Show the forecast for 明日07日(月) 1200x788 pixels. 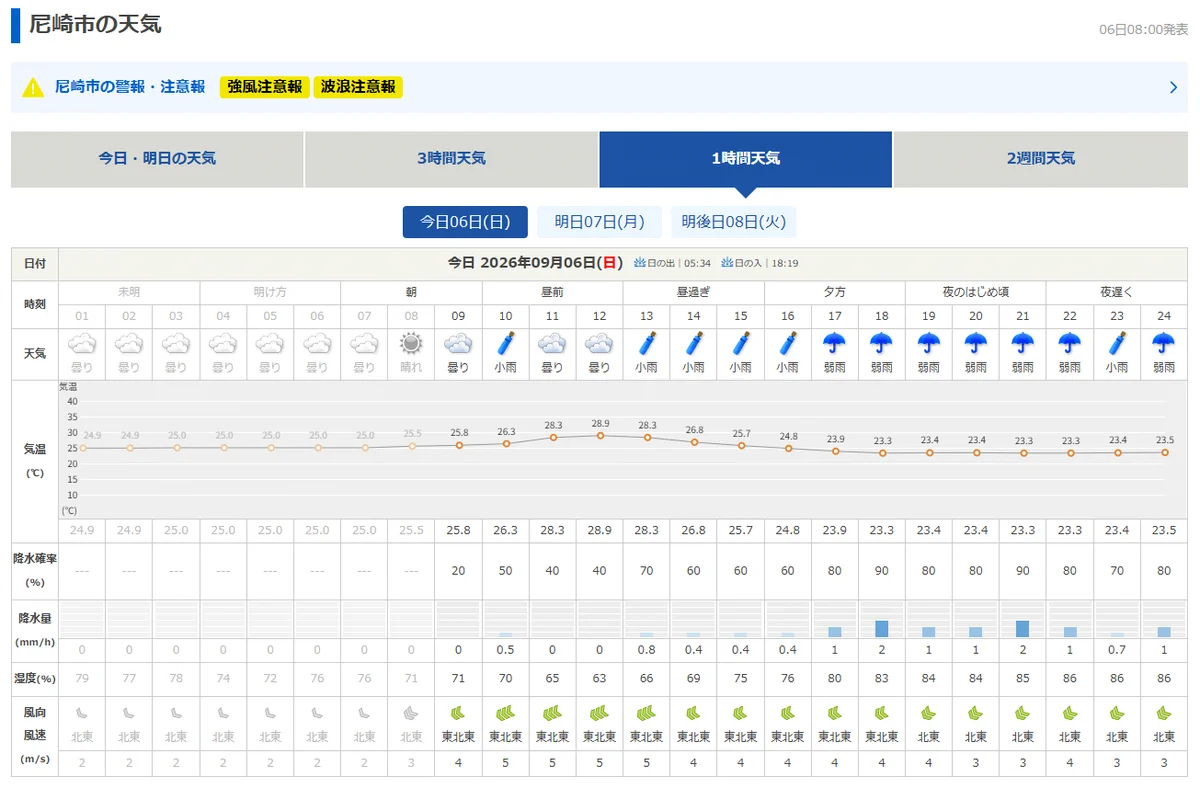[x=600, y=222]
